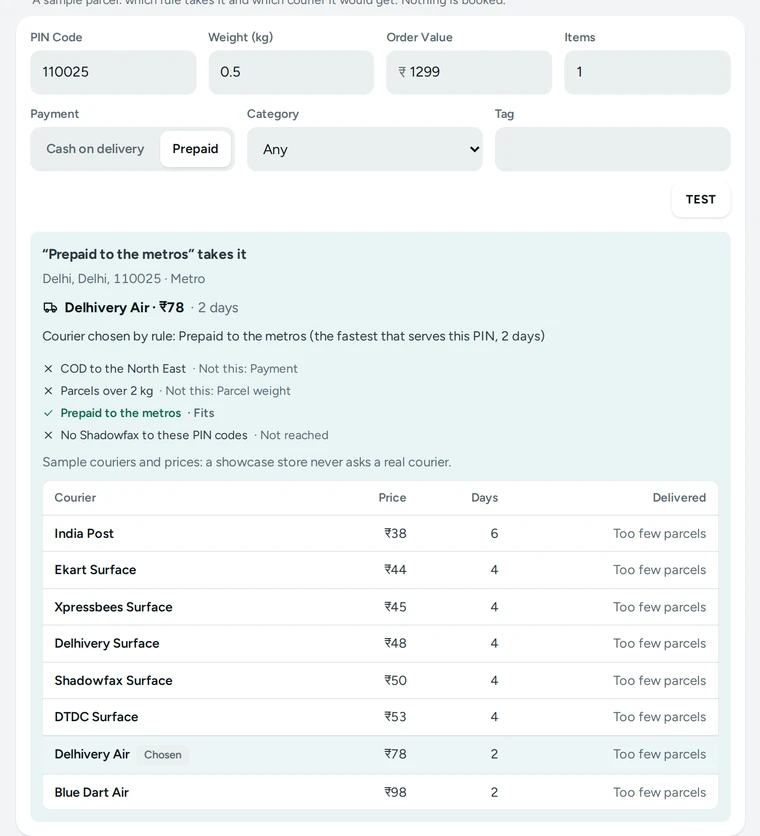Click the Items input field
The height and width of the screenshot is (836, 760).
(647, 72)
